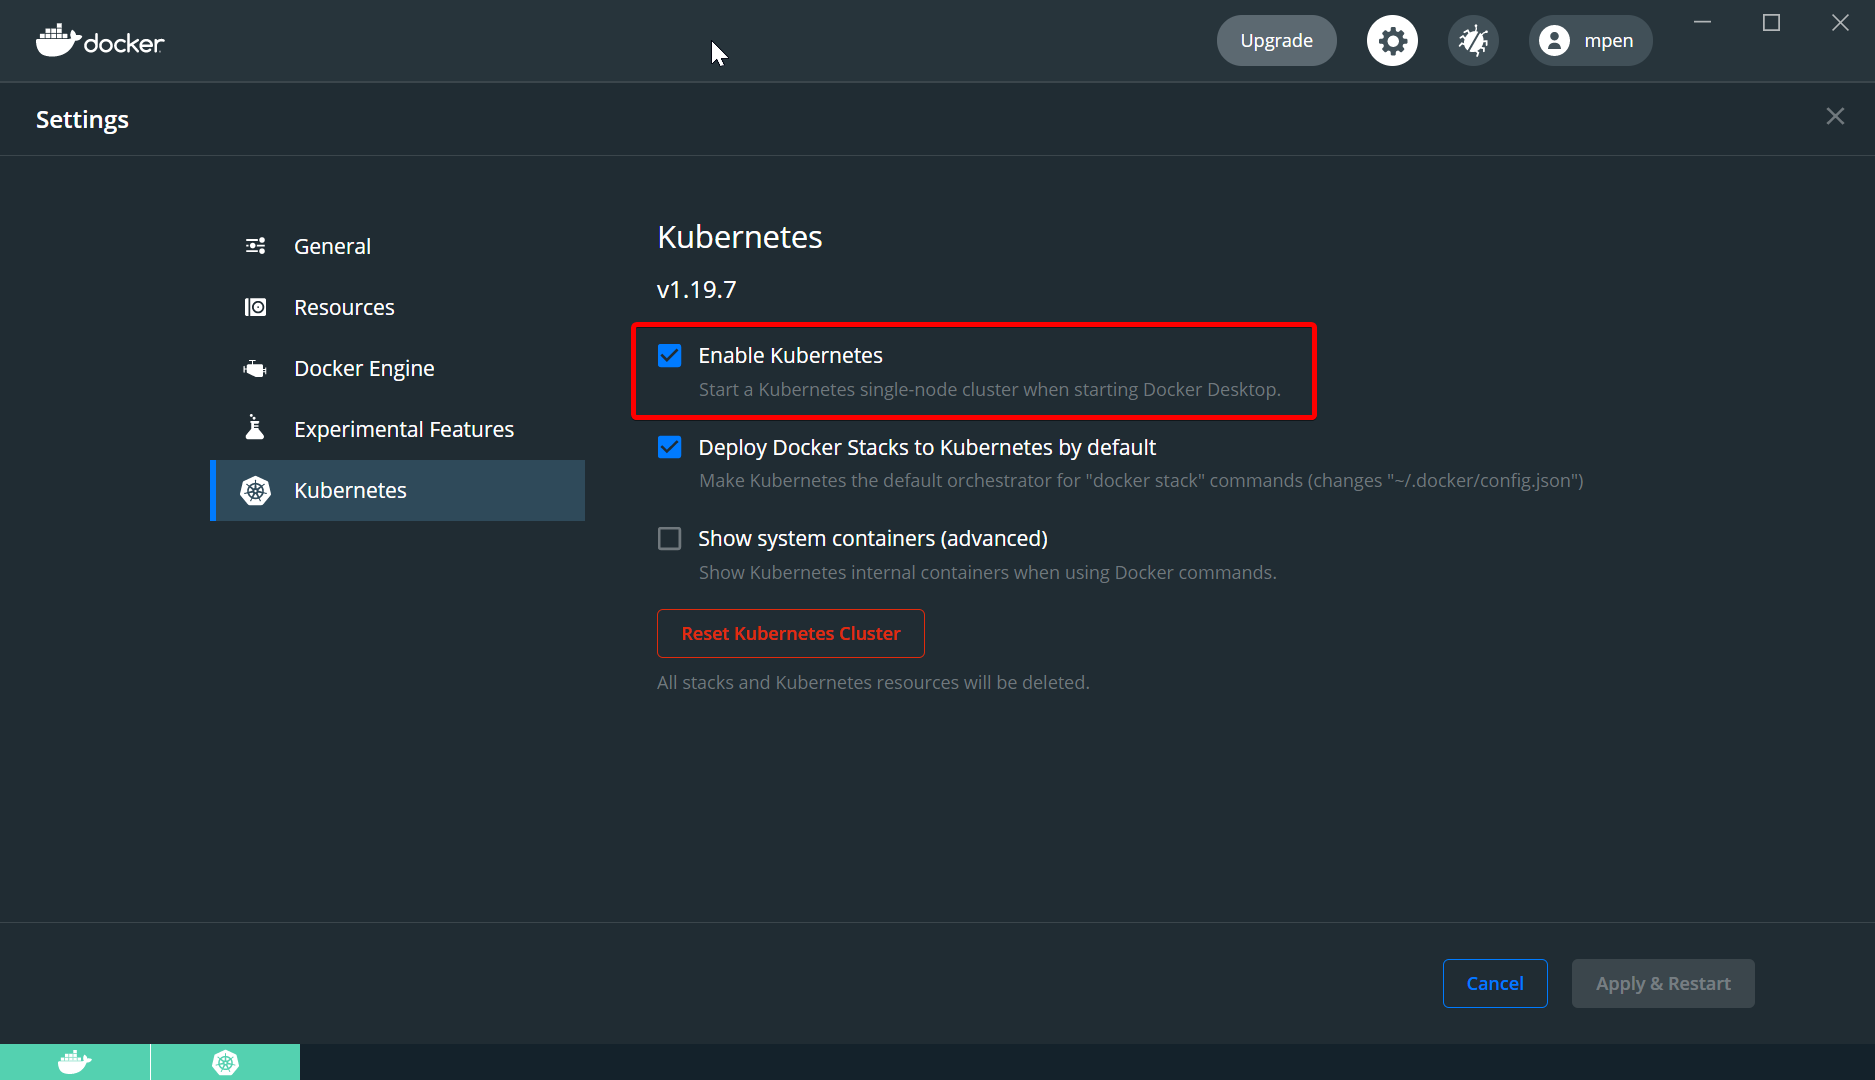Viewport: 1875px width, 1080px height.
Task: Close the Docker Desktop window
Action: coord(1840,22)
